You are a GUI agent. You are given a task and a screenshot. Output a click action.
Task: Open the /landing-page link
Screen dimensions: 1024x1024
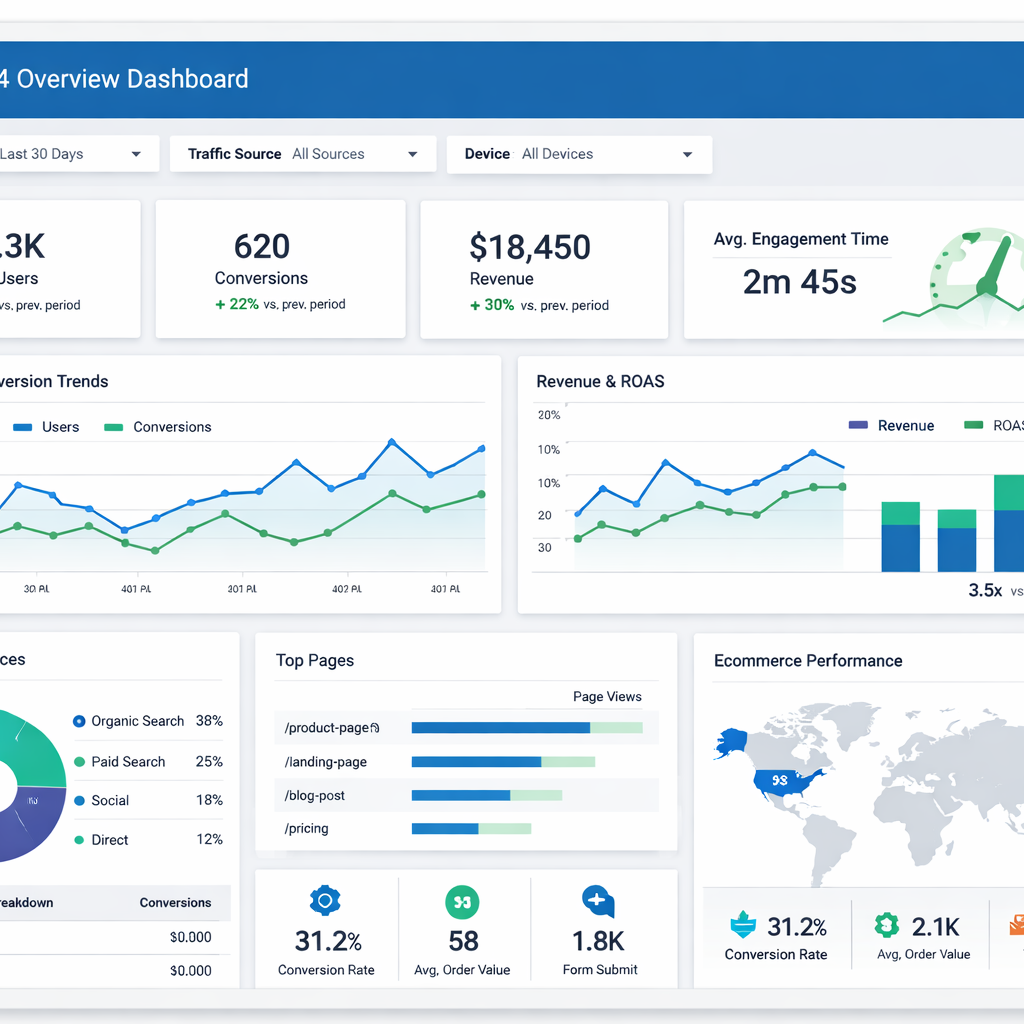(326, 762)
